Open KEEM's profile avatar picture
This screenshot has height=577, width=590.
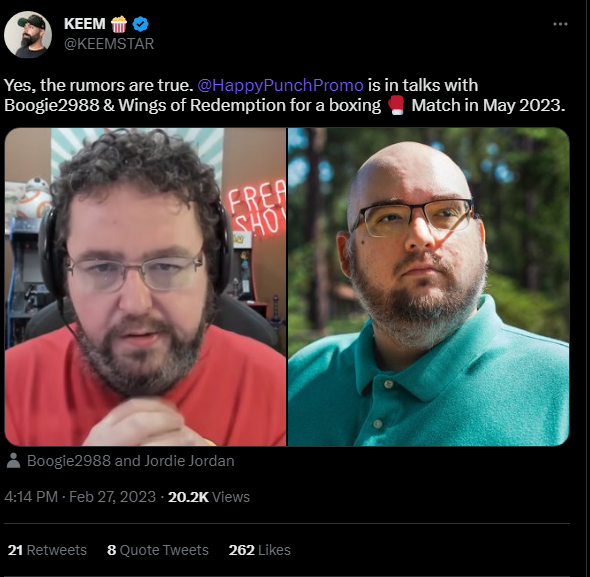28,34
